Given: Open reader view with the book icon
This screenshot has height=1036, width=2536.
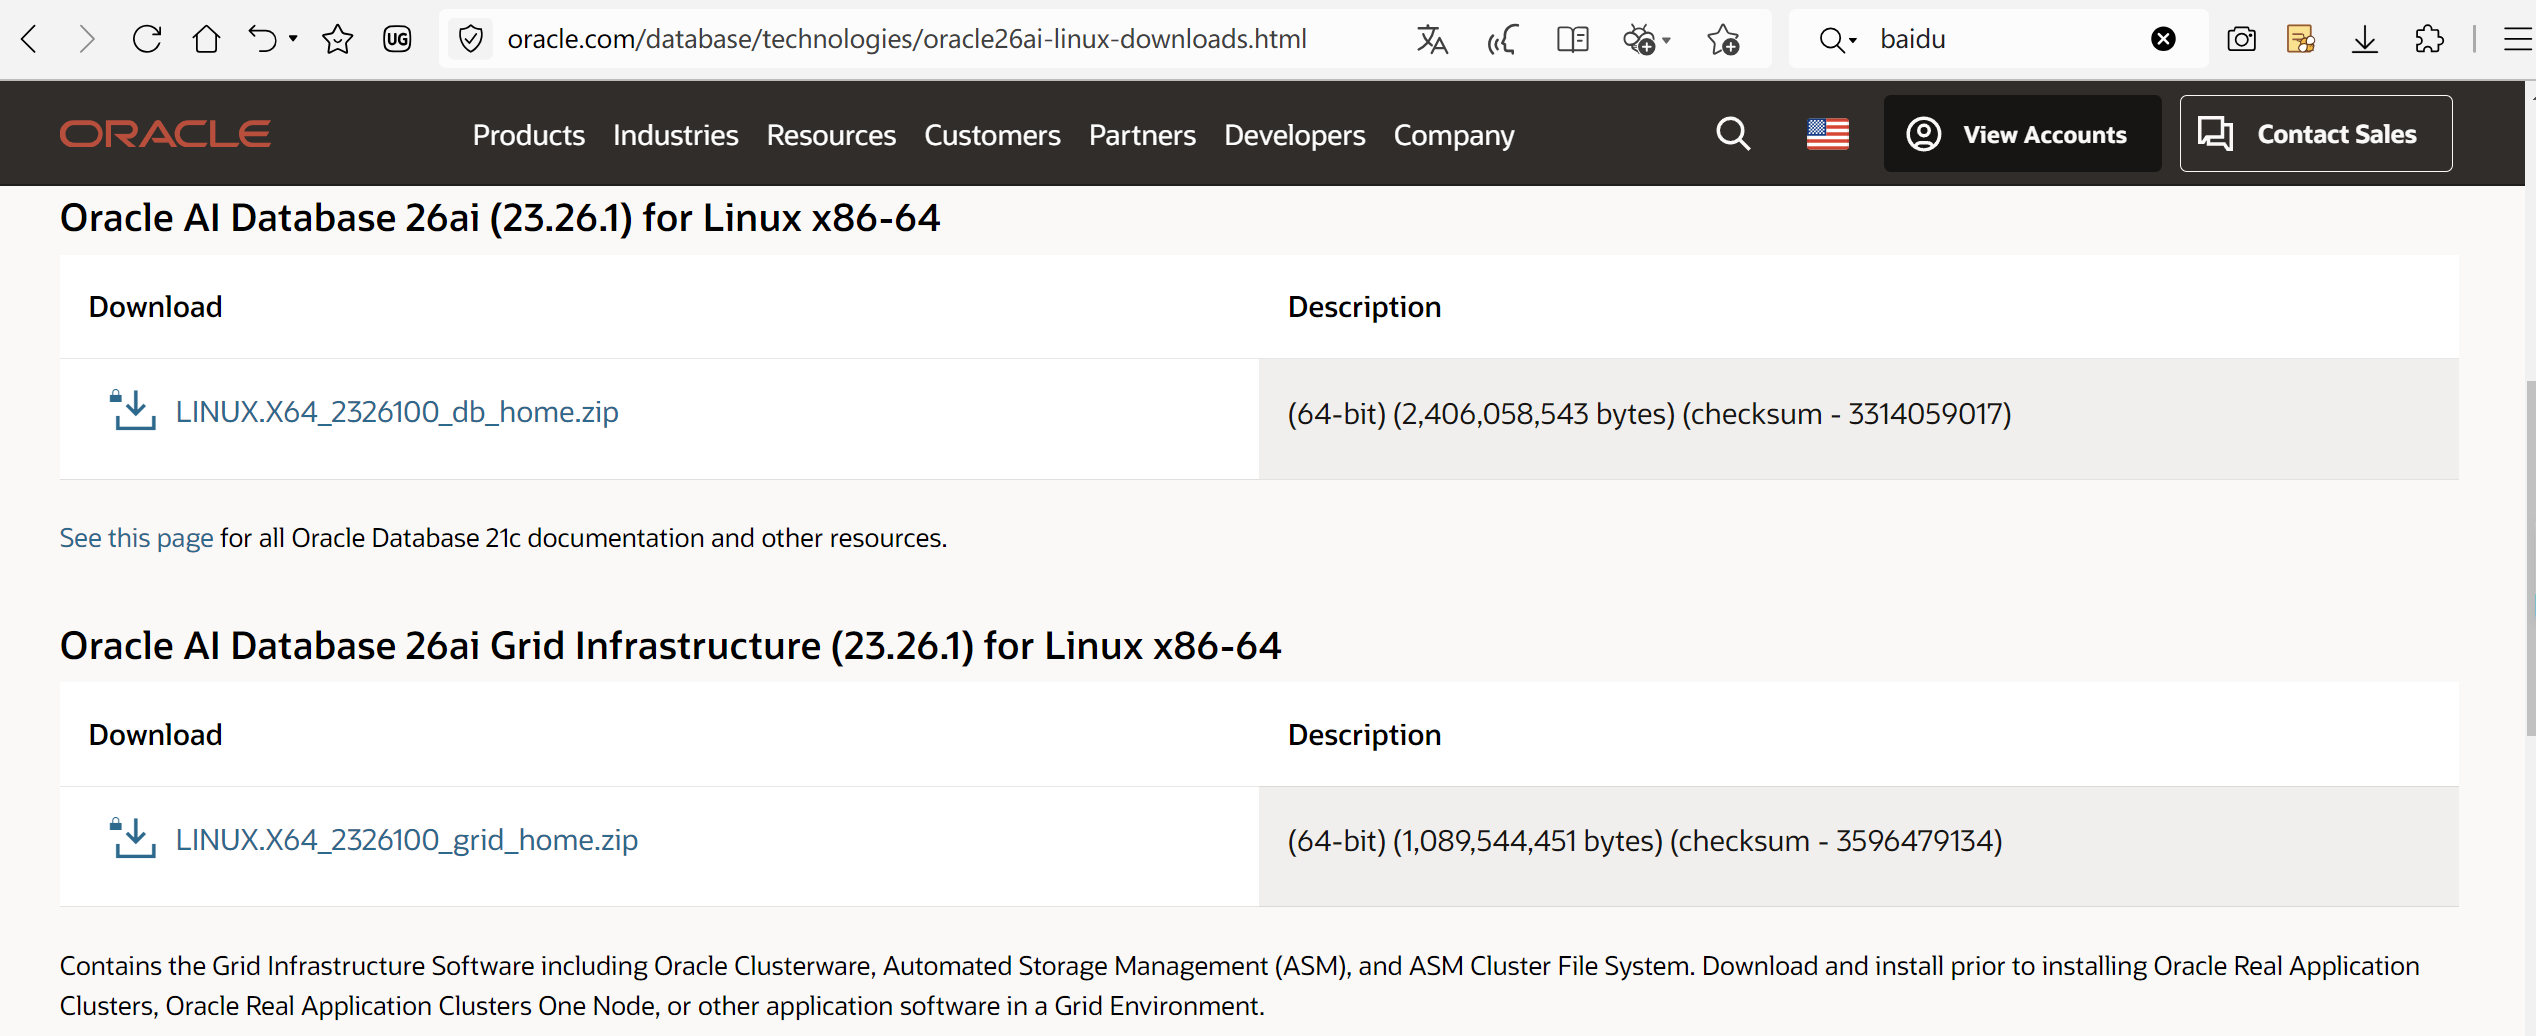Looking at the screenshot, I should [1572, 39].
